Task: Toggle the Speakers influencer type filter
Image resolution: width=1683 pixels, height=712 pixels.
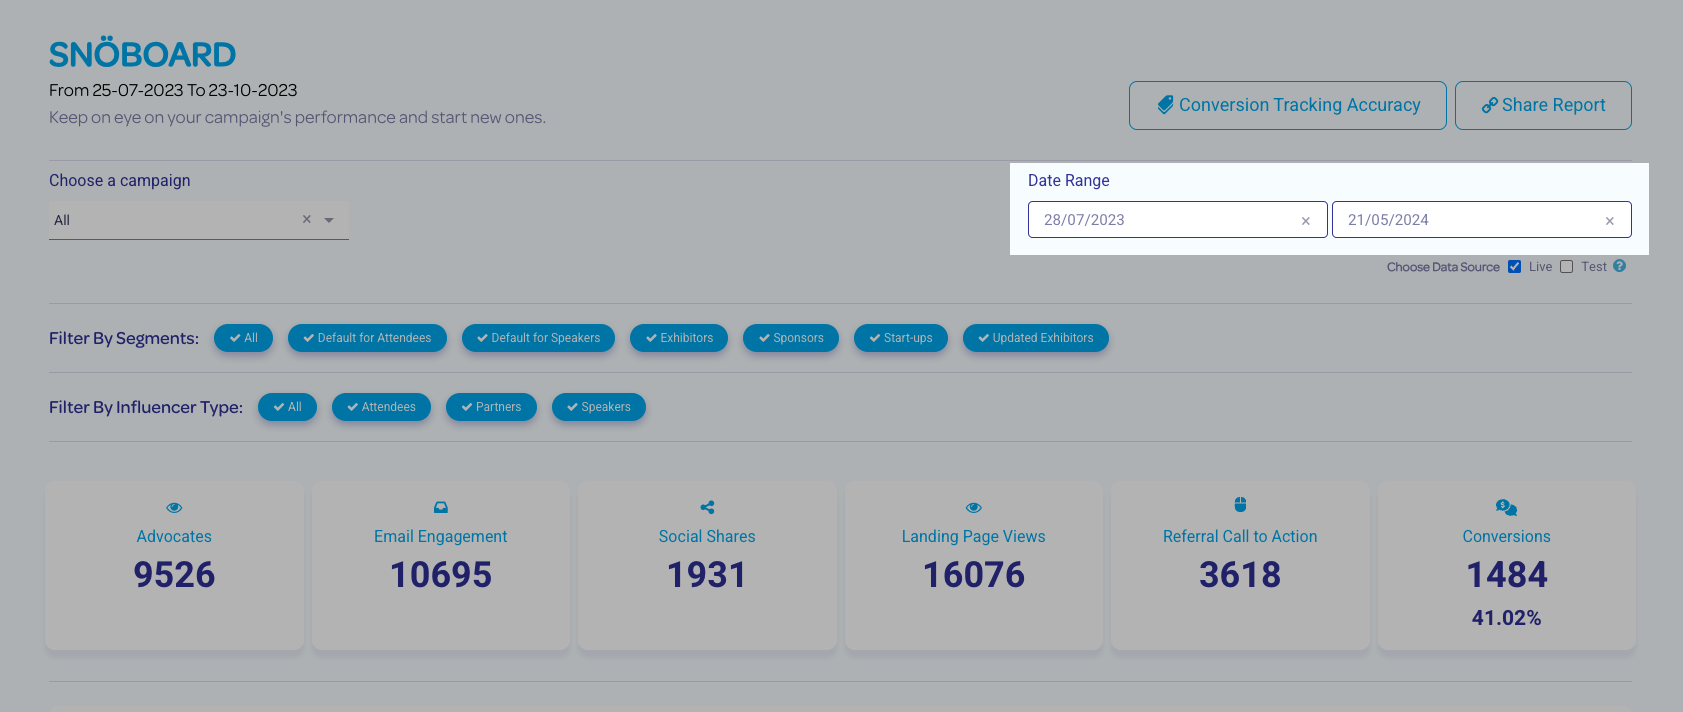Action: 598,407
